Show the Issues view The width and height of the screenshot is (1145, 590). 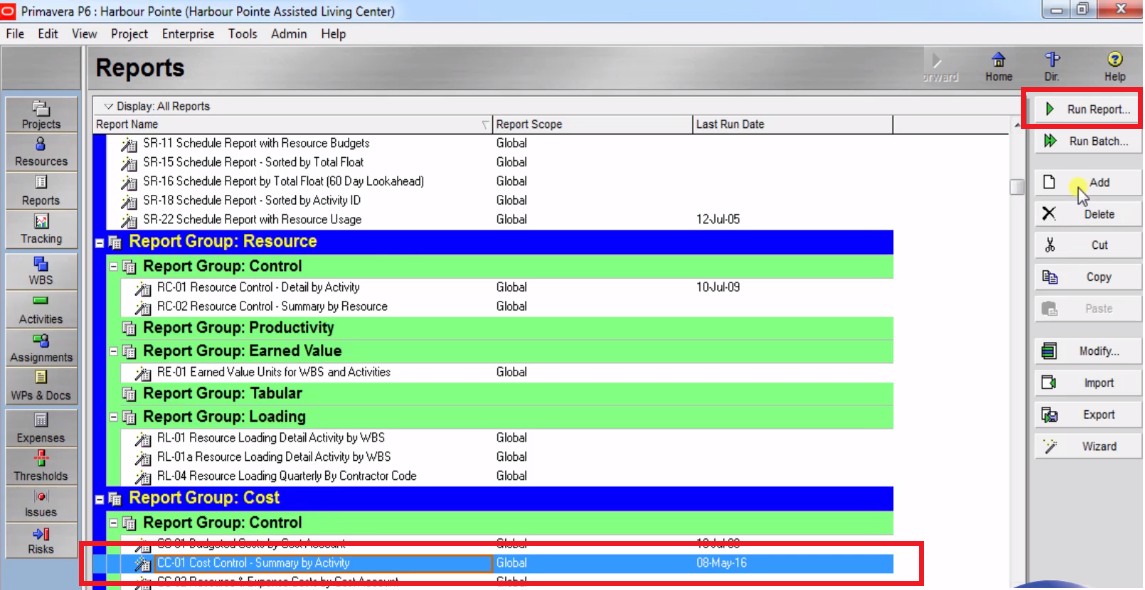coord(40,503)
